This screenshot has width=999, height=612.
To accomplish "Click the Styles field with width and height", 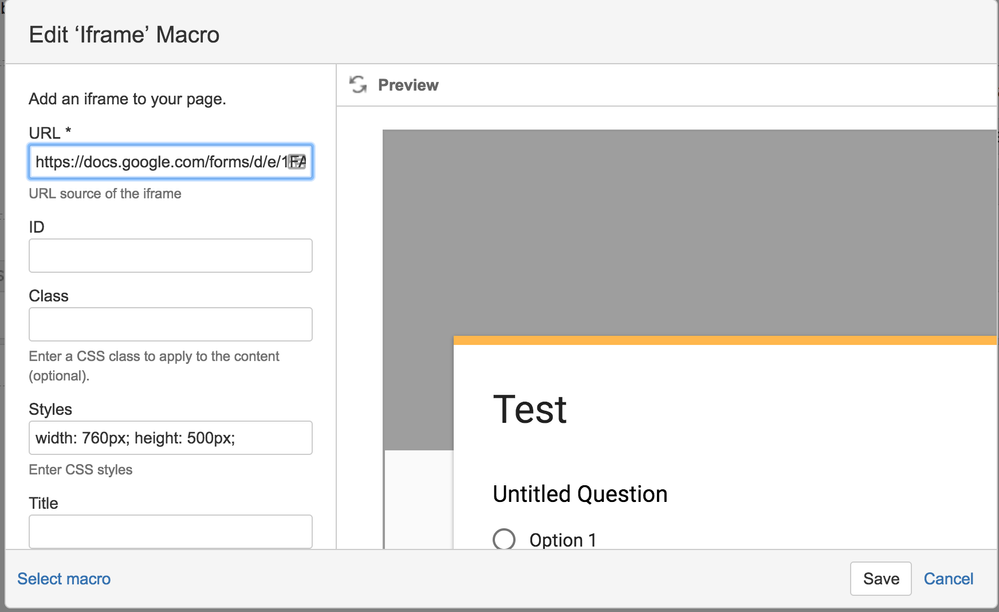I will [170, 438].
